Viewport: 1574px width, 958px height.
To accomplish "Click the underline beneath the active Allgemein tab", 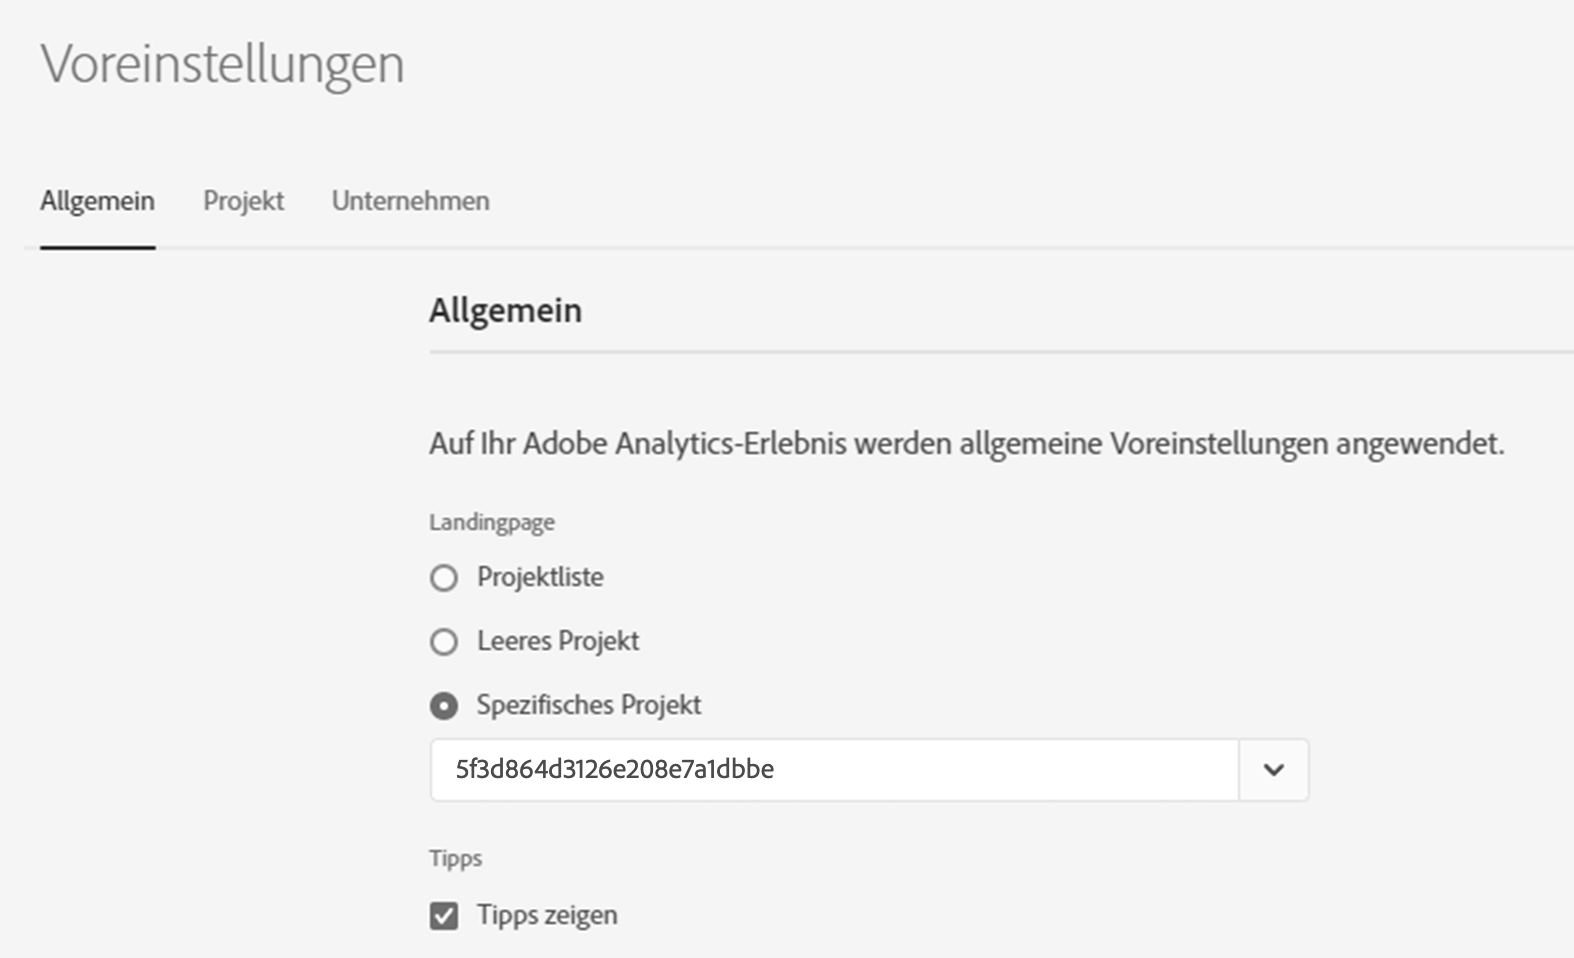I will (97, 247).
